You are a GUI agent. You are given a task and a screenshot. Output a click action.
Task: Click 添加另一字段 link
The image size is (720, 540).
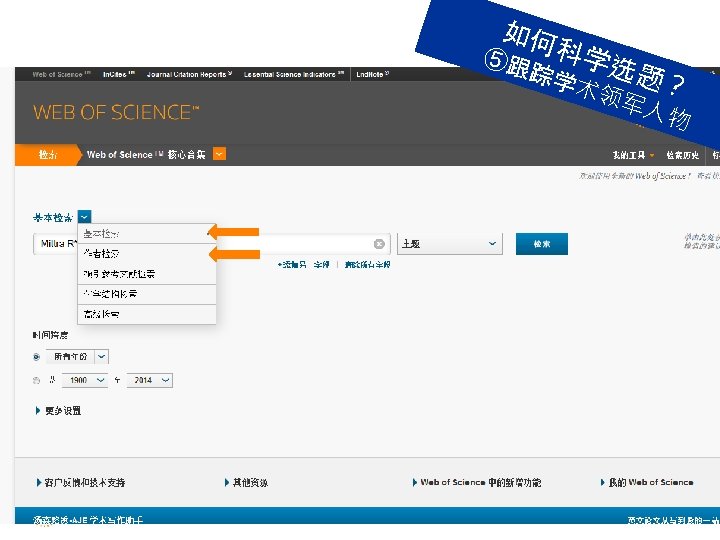[304, 265]
